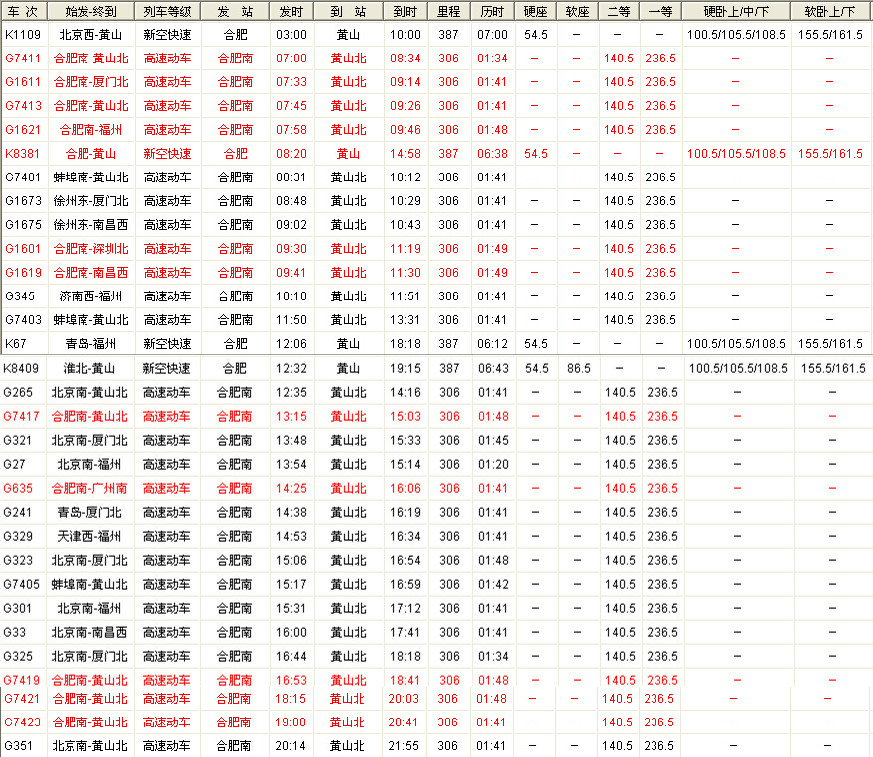Screen dimensions: 873x757
Task: Click train number K8409
Action: tap(21, 368)
